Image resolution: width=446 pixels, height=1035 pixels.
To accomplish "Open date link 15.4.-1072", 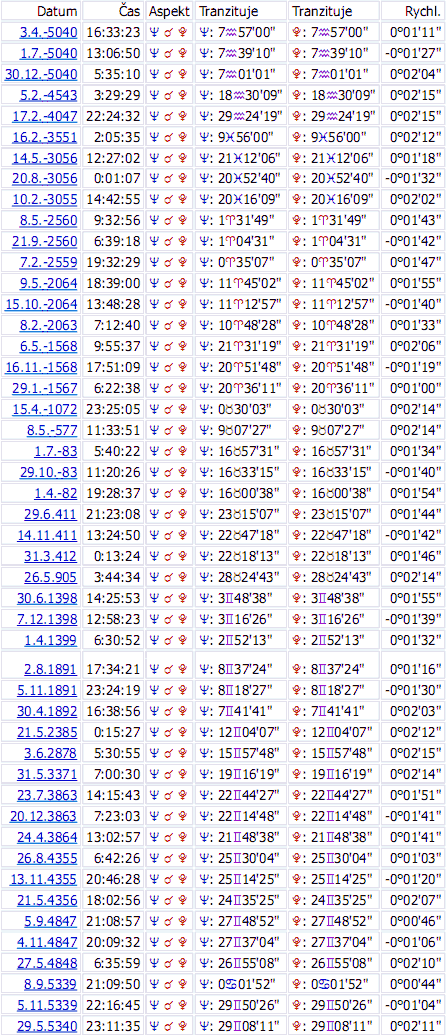I will pos(46,409).
